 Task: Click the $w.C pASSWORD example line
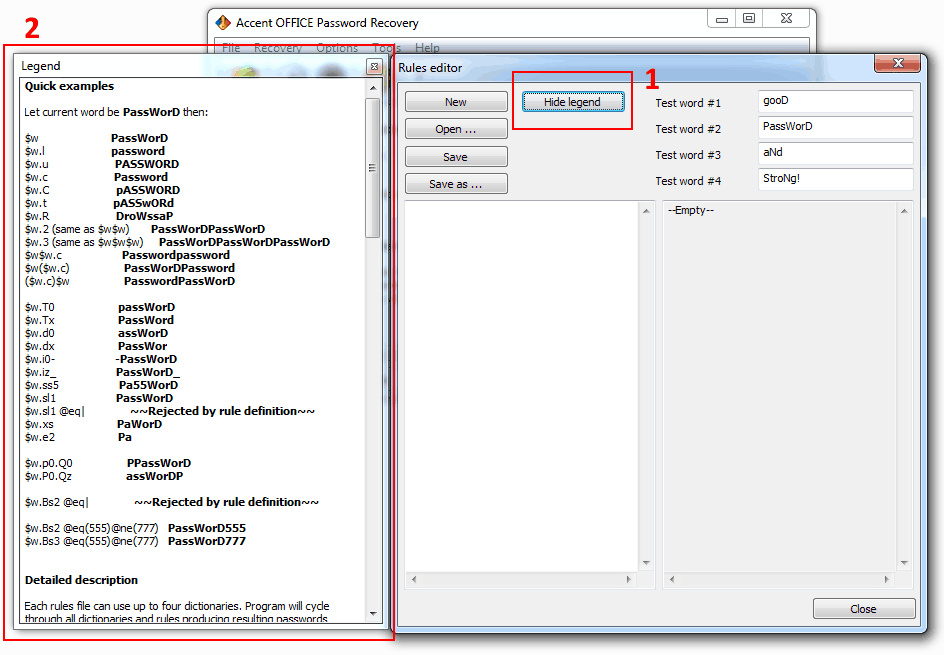tap(102, 190)
